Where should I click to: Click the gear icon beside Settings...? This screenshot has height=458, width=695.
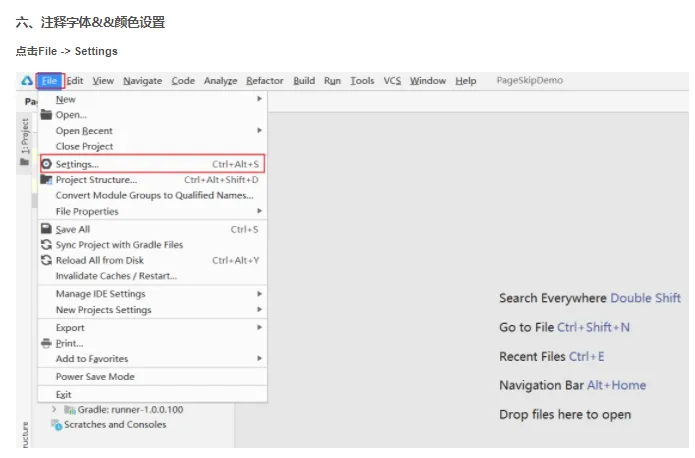point(47,164)
